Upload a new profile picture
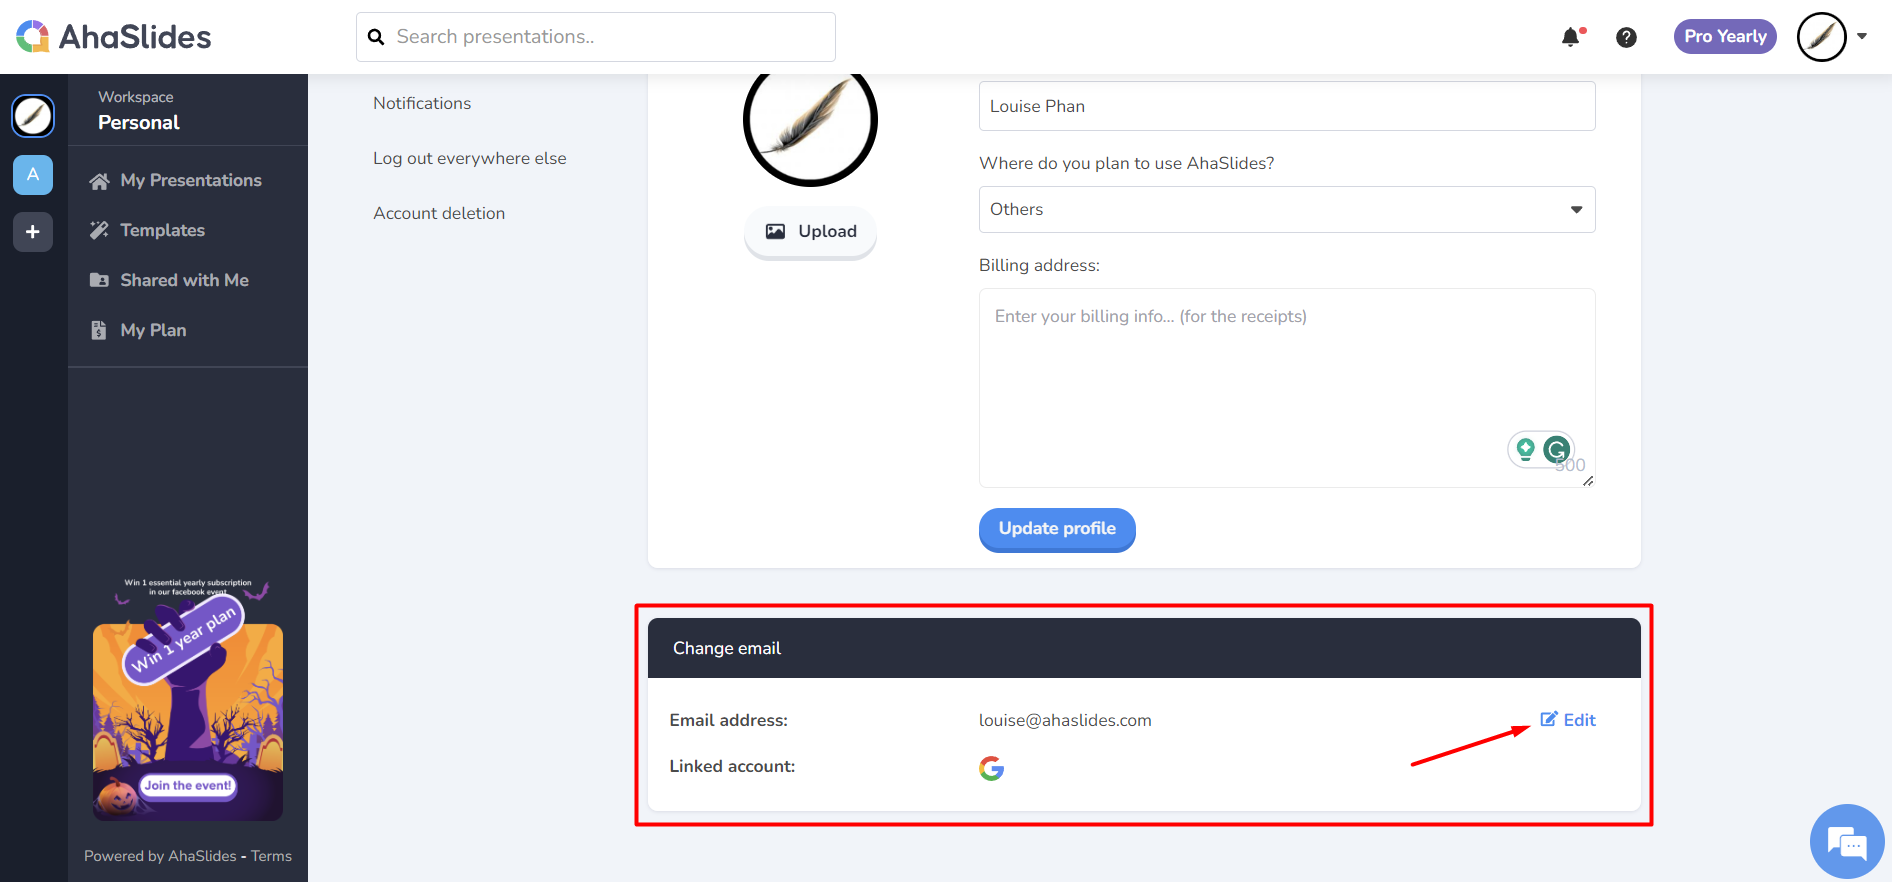Image resolution: width=1892 pixels, height=882 pixels. coord(810,232)
